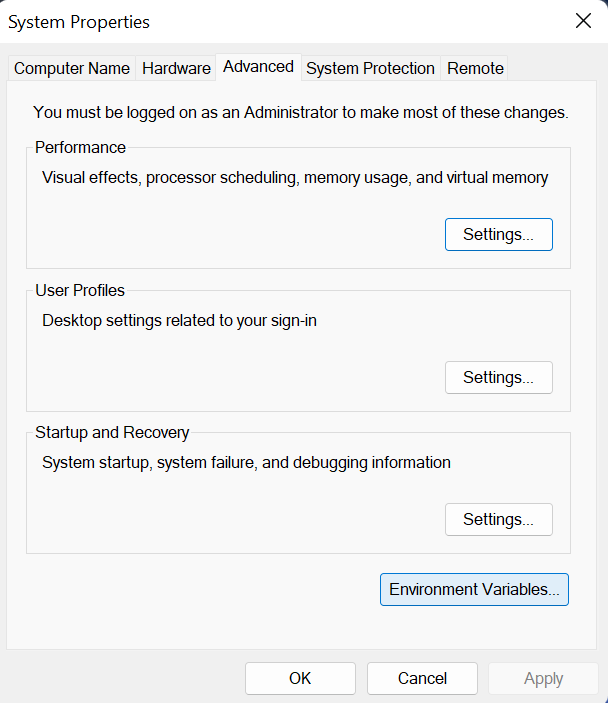The width and height of the screenshot is (608, 703).
Task: Open User Profiles Settings
Action: pyautogui.click(x=498, y=377)
